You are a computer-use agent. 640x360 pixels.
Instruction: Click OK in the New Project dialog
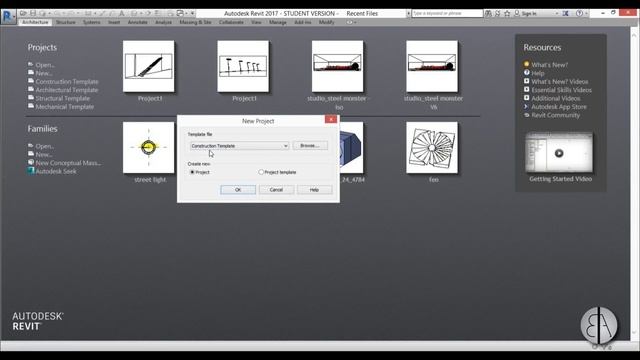238,190
